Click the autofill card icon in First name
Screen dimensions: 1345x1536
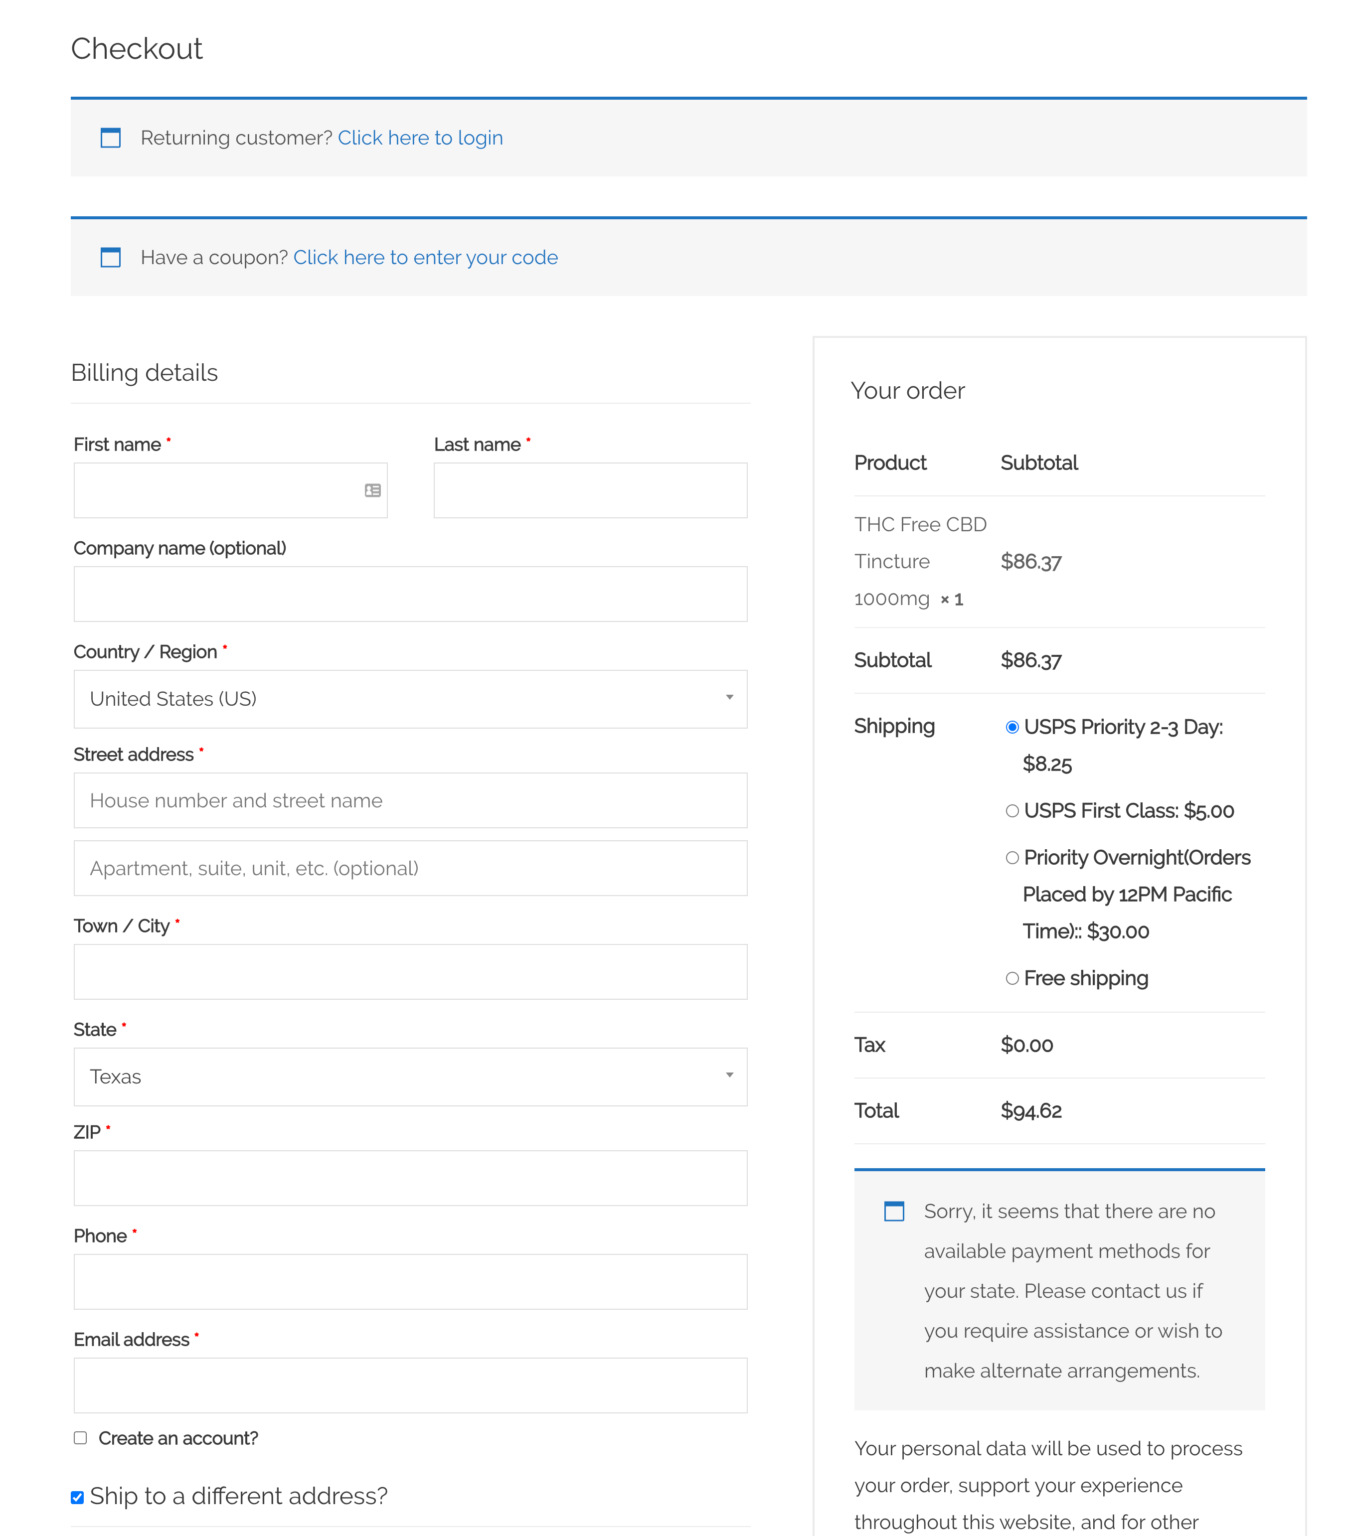click(373, 490)
